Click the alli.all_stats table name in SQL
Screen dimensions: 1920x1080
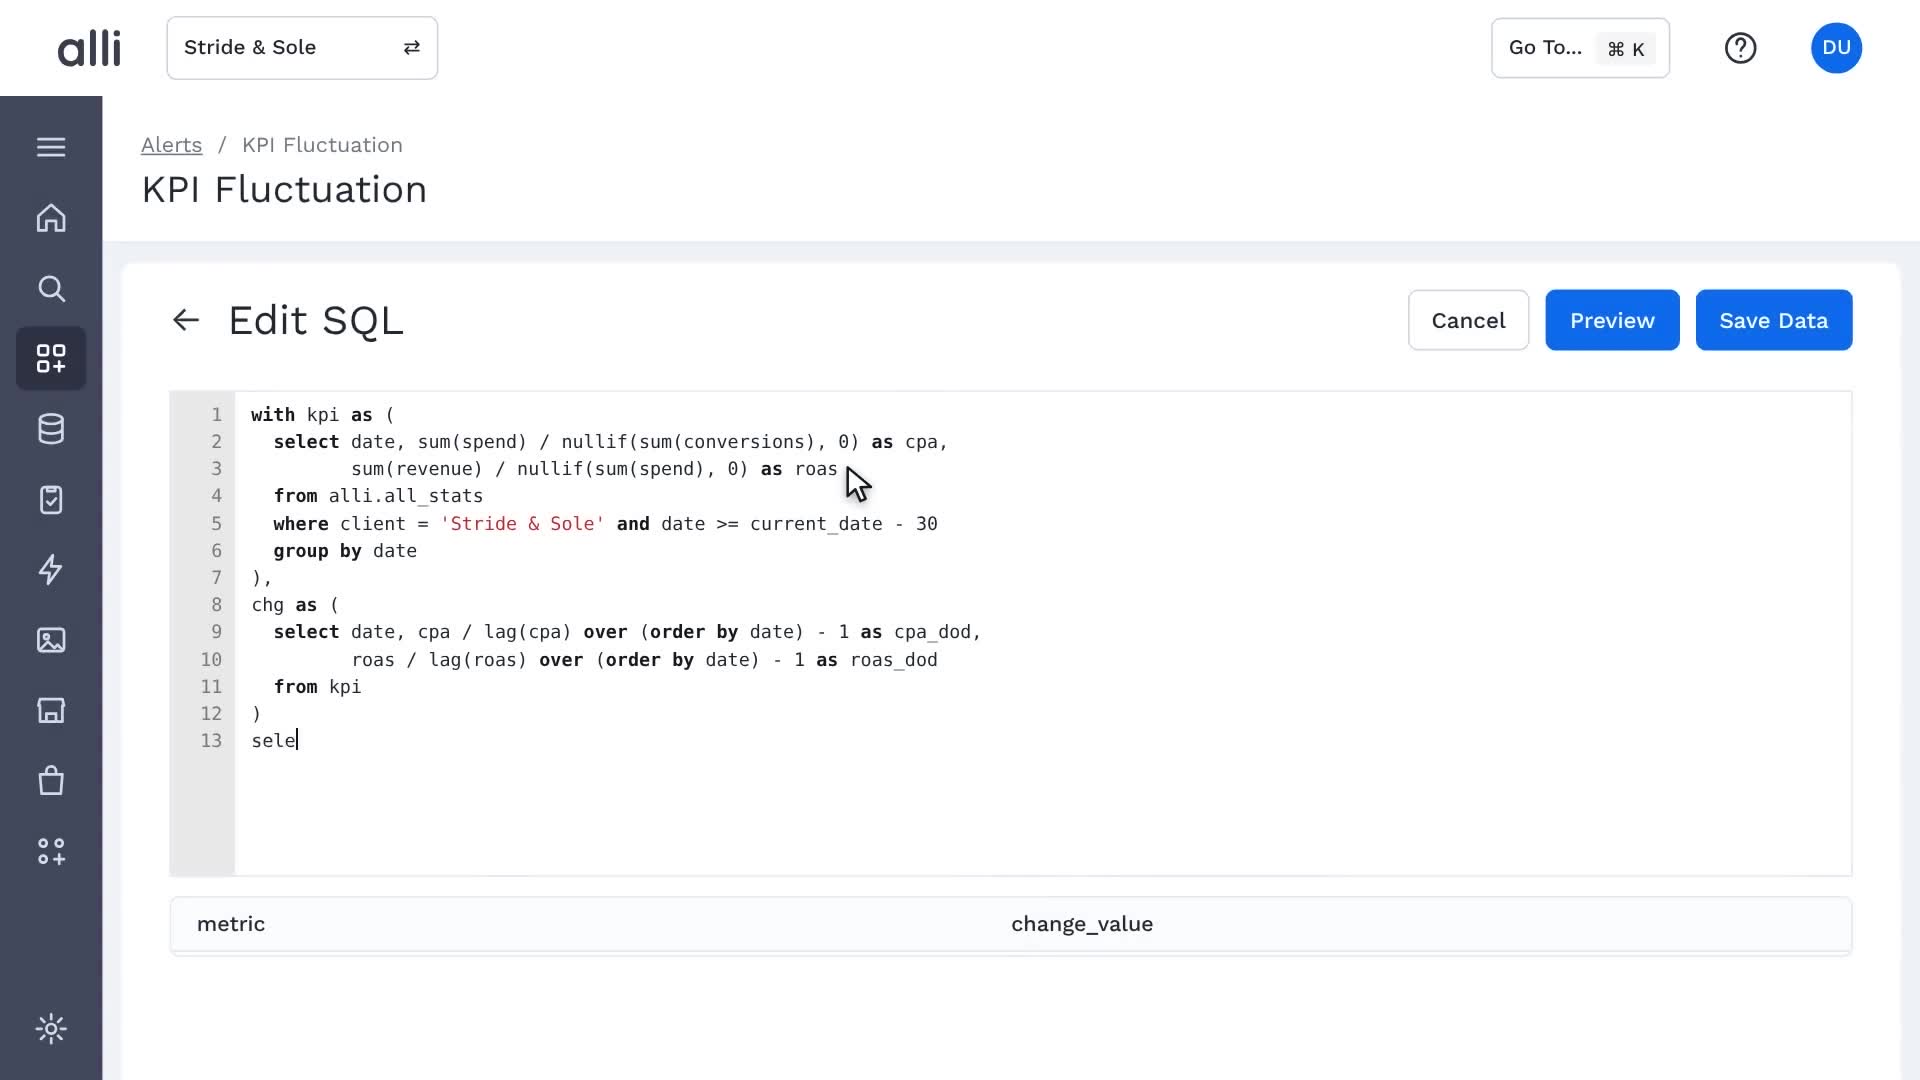[406, 496]
